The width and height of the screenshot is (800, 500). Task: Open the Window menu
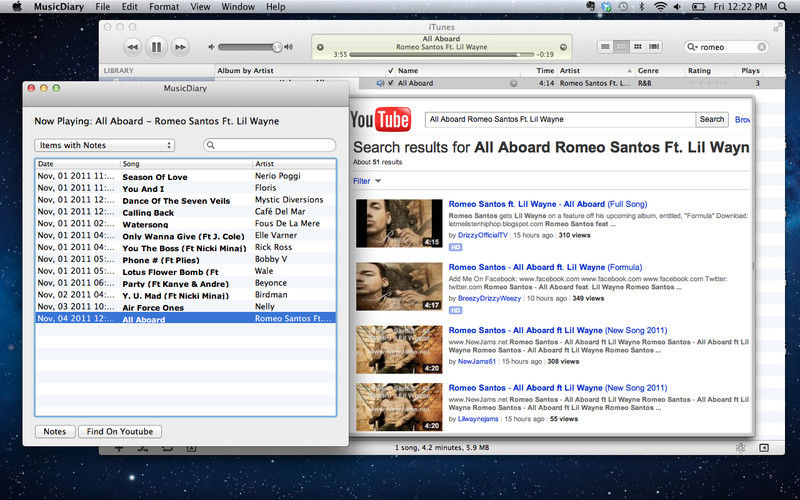coord(237,7)
